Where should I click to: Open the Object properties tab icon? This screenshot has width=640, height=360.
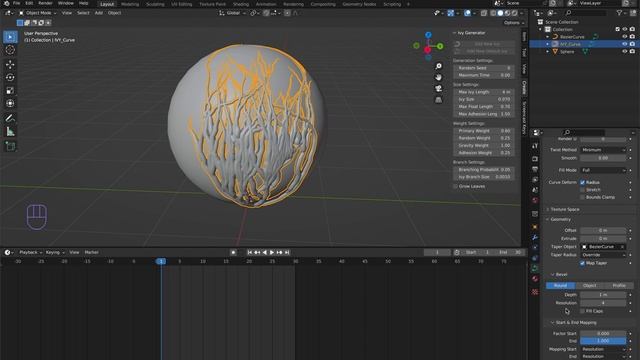click(x=535, y=227)
